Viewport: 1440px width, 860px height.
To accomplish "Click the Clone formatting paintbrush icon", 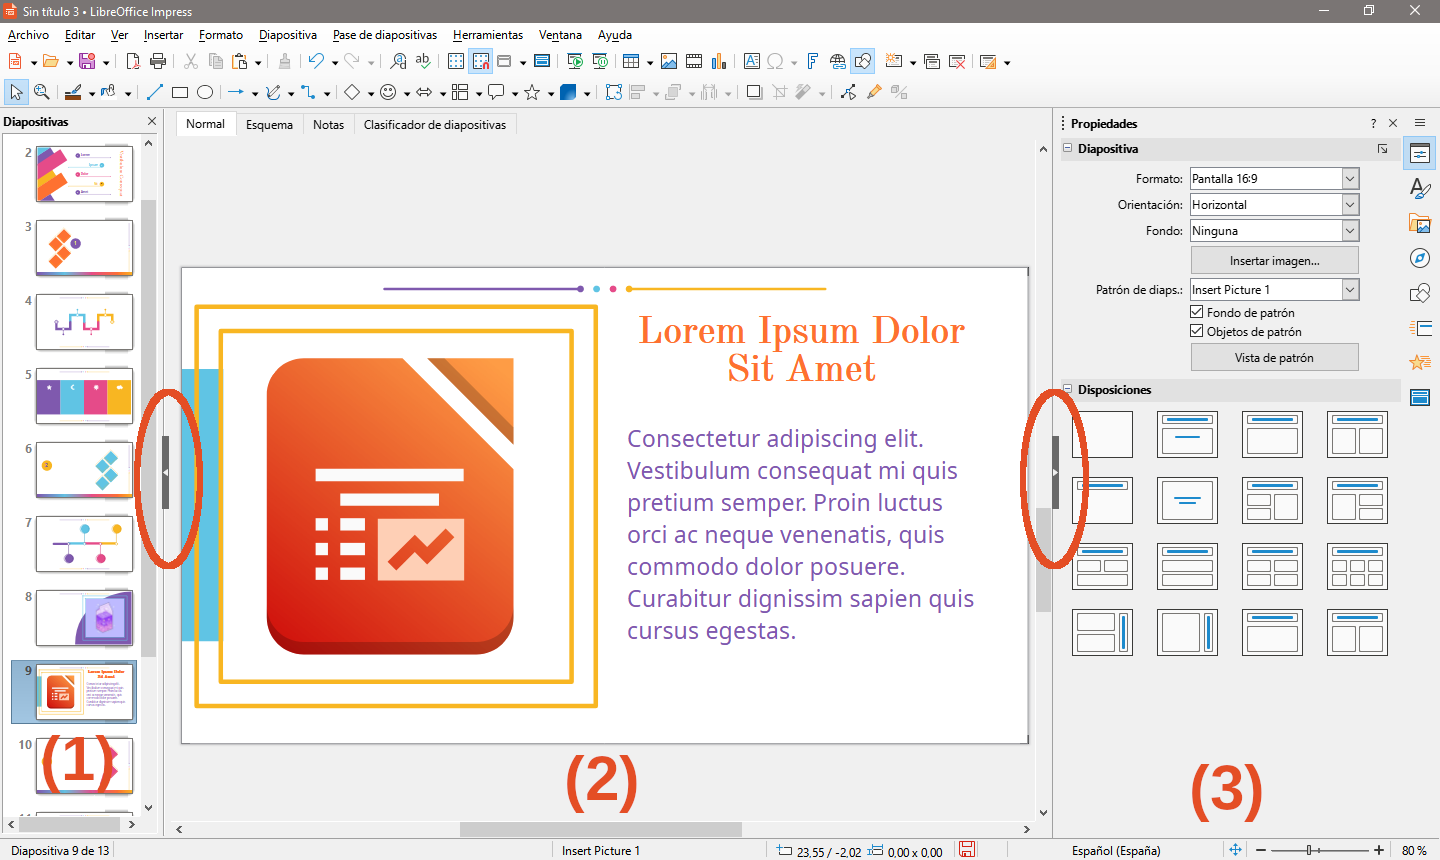I will tap(285, 62).
